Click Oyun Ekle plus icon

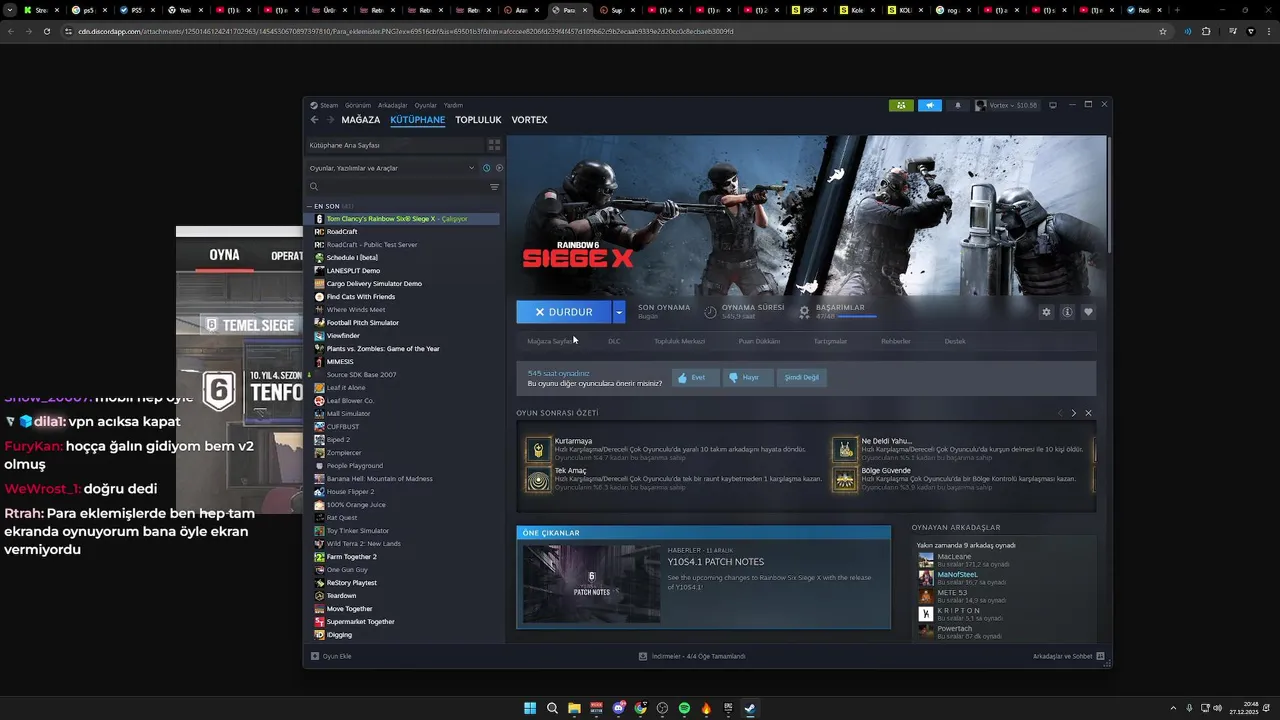click(x=315, y=656)
